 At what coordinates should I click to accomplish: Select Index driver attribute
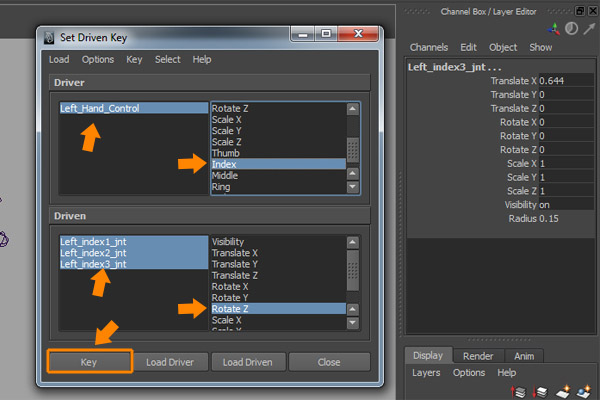tap(278, 164)
